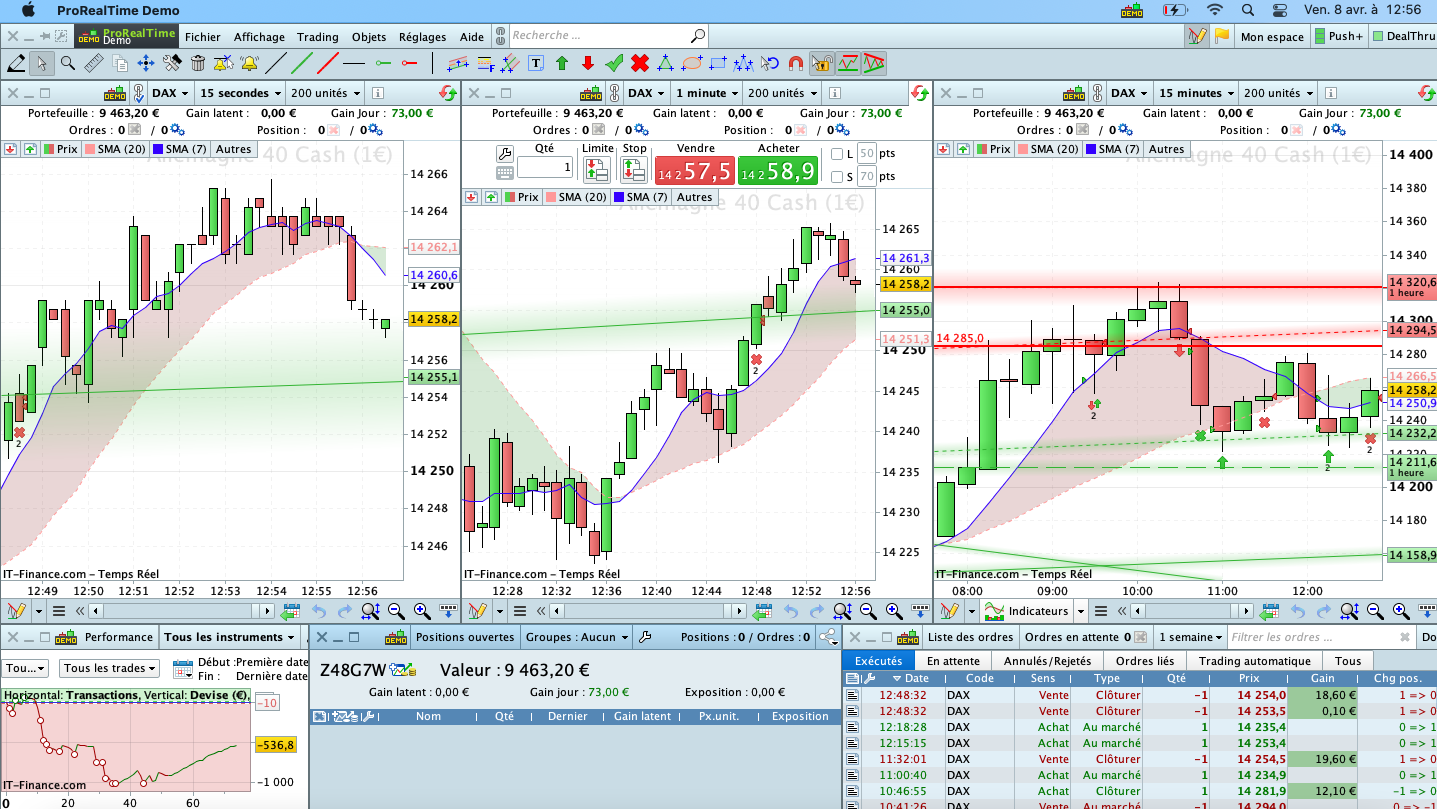Place a red down arrow marker
The width and height of the screenshot is (1437, 809).
pyautogui.click(x=588, y=63)
